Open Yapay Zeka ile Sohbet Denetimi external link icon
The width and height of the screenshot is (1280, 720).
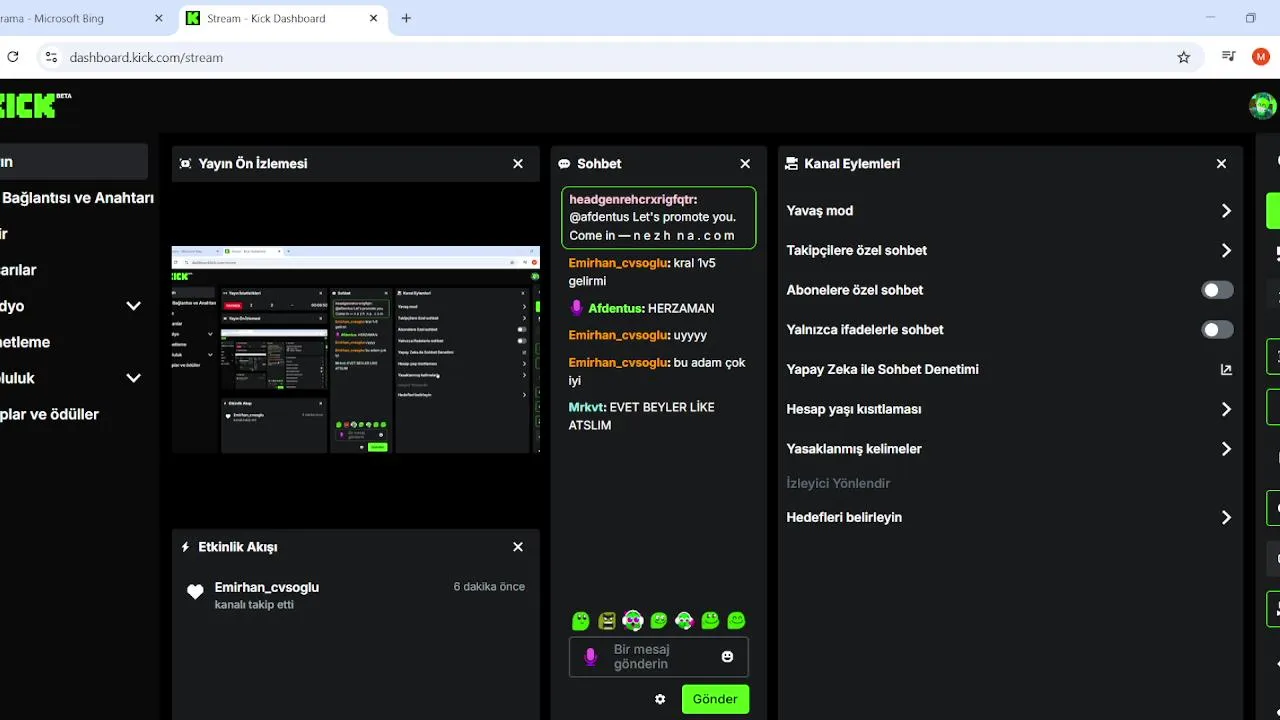[x=1226, y=369]
